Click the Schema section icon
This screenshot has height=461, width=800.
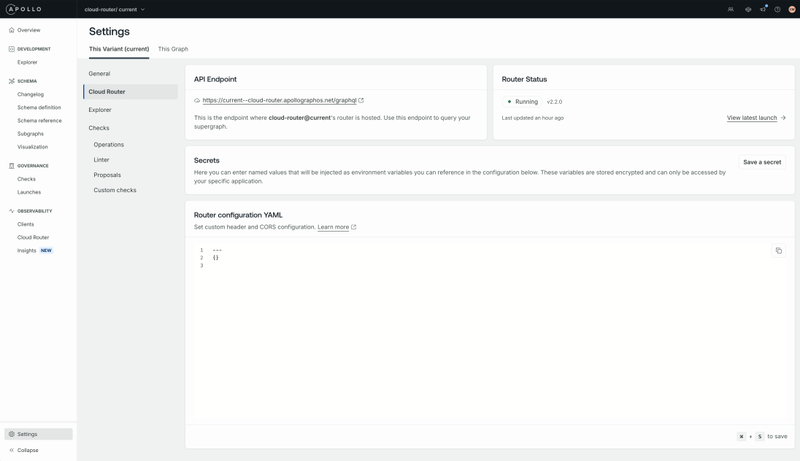pos(11,81)
